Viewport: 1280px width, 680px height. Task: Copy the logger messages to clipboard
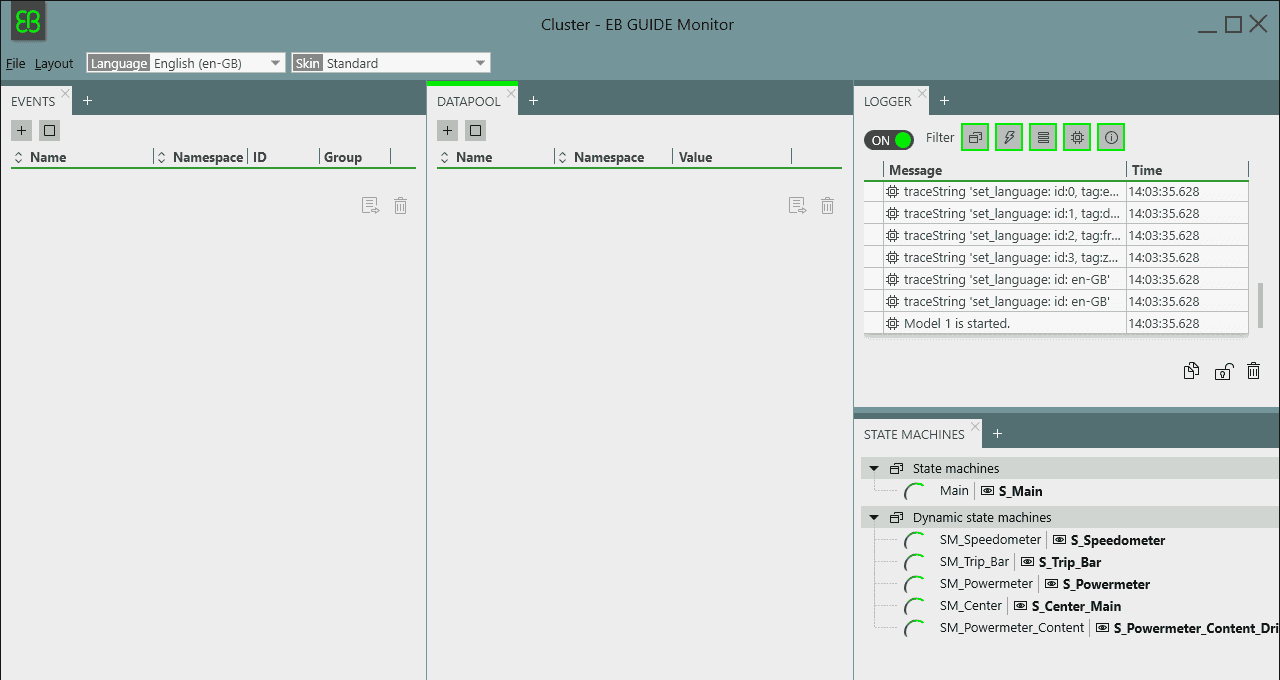(1191, 371)
